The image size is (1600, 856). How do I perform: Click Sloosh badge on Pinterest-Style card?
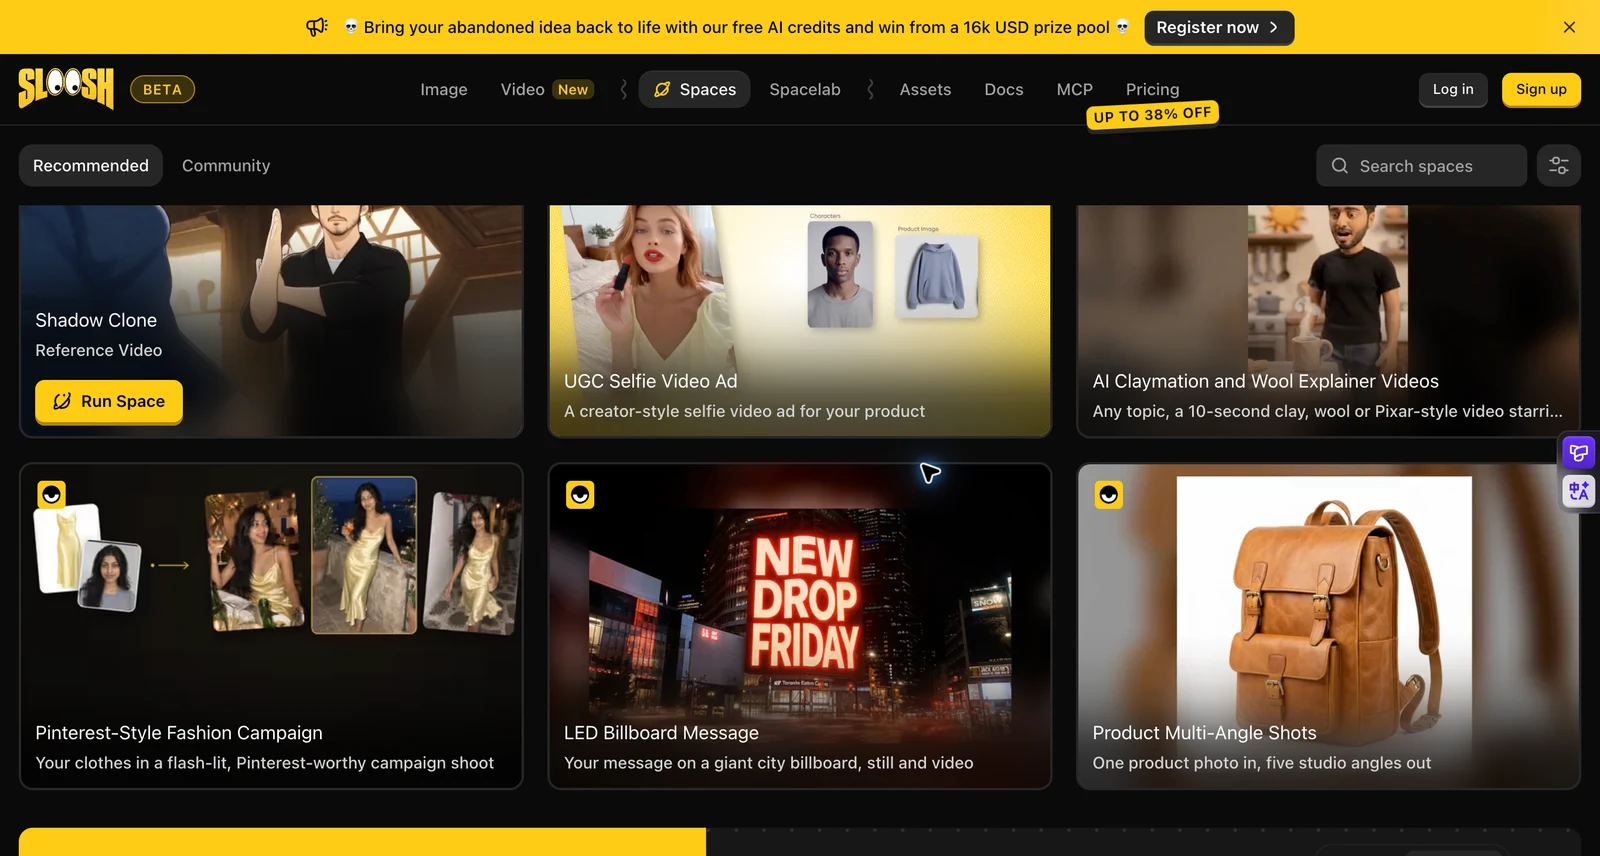(52, 495)
